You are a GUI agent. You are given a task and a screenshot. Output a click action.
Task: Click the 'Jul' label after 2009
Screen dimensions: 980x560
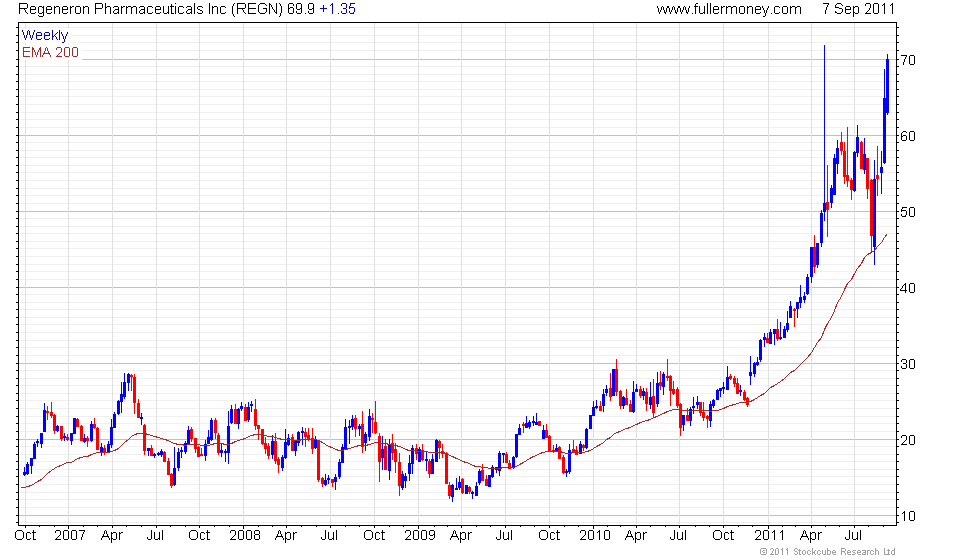pyautogui.click(x=504, y=536)
